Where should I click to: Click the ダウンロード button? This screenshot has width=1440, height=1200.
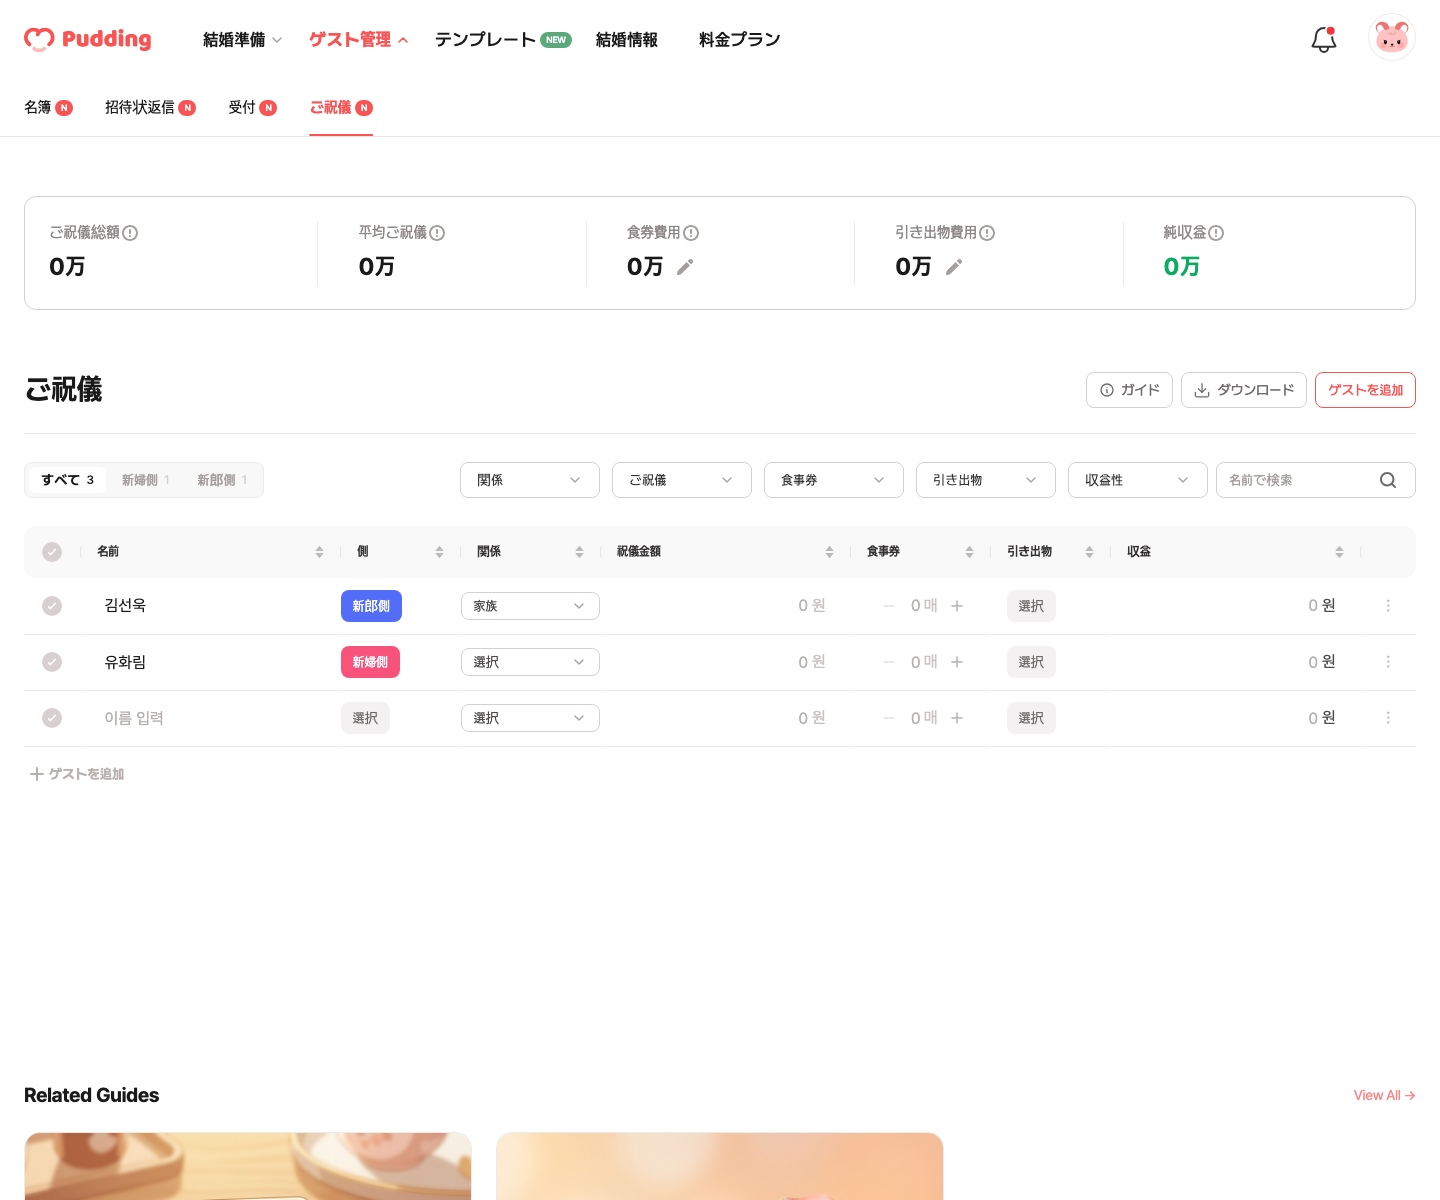click(x=1244, y=390)
